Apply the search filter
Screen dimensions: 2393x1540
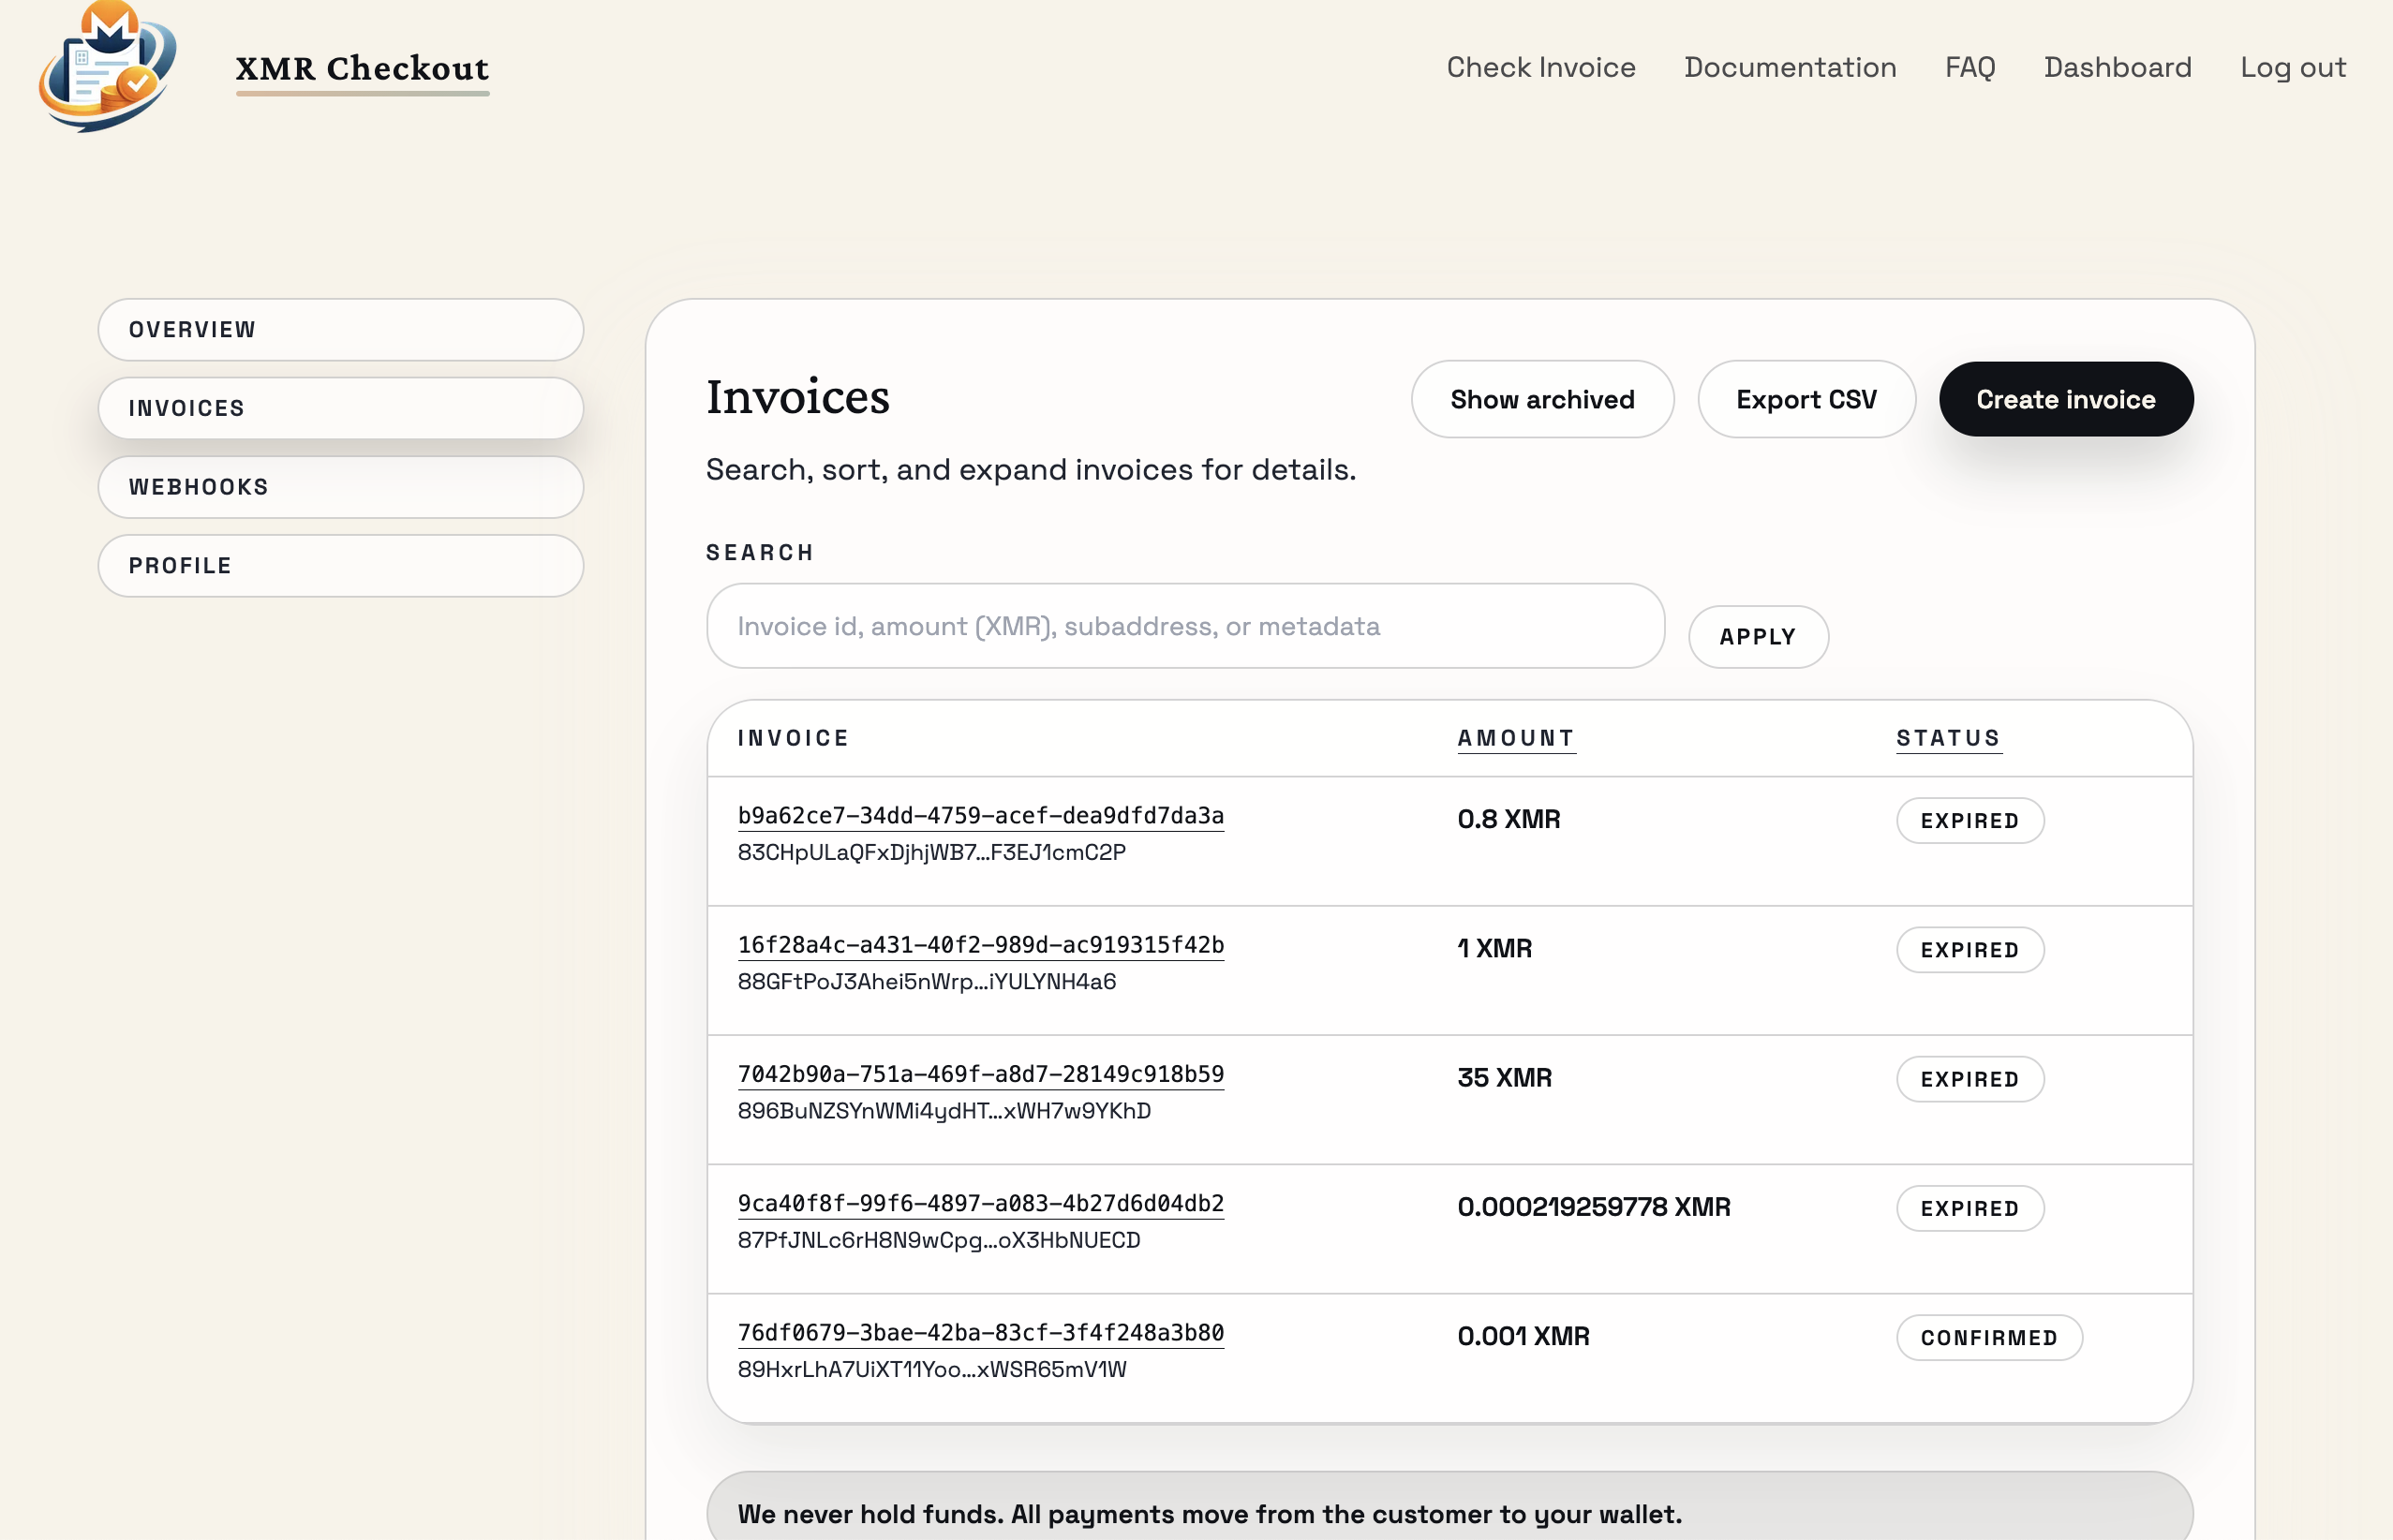pos(1758,637)
